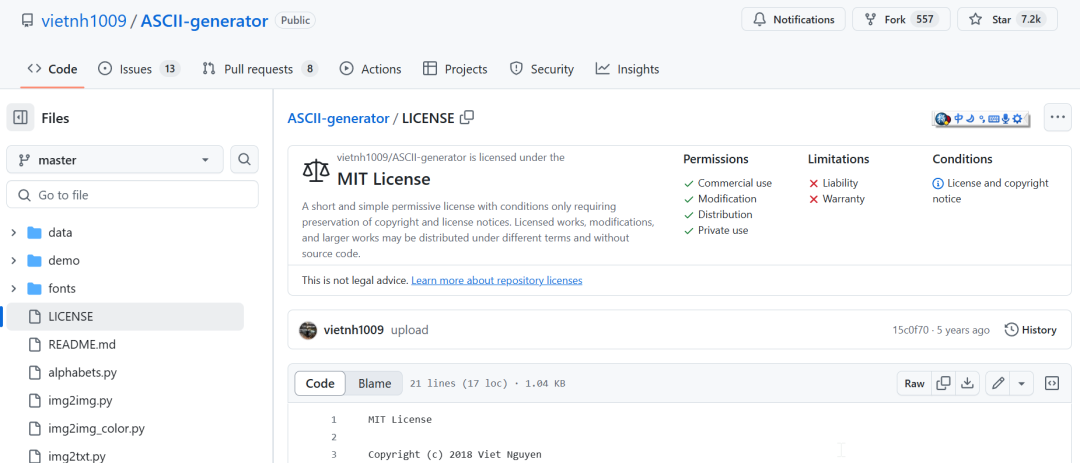Viewport: 1080px width, 463px height.
Task: Edit this file with pencil icon
Action: pos(997,383)
